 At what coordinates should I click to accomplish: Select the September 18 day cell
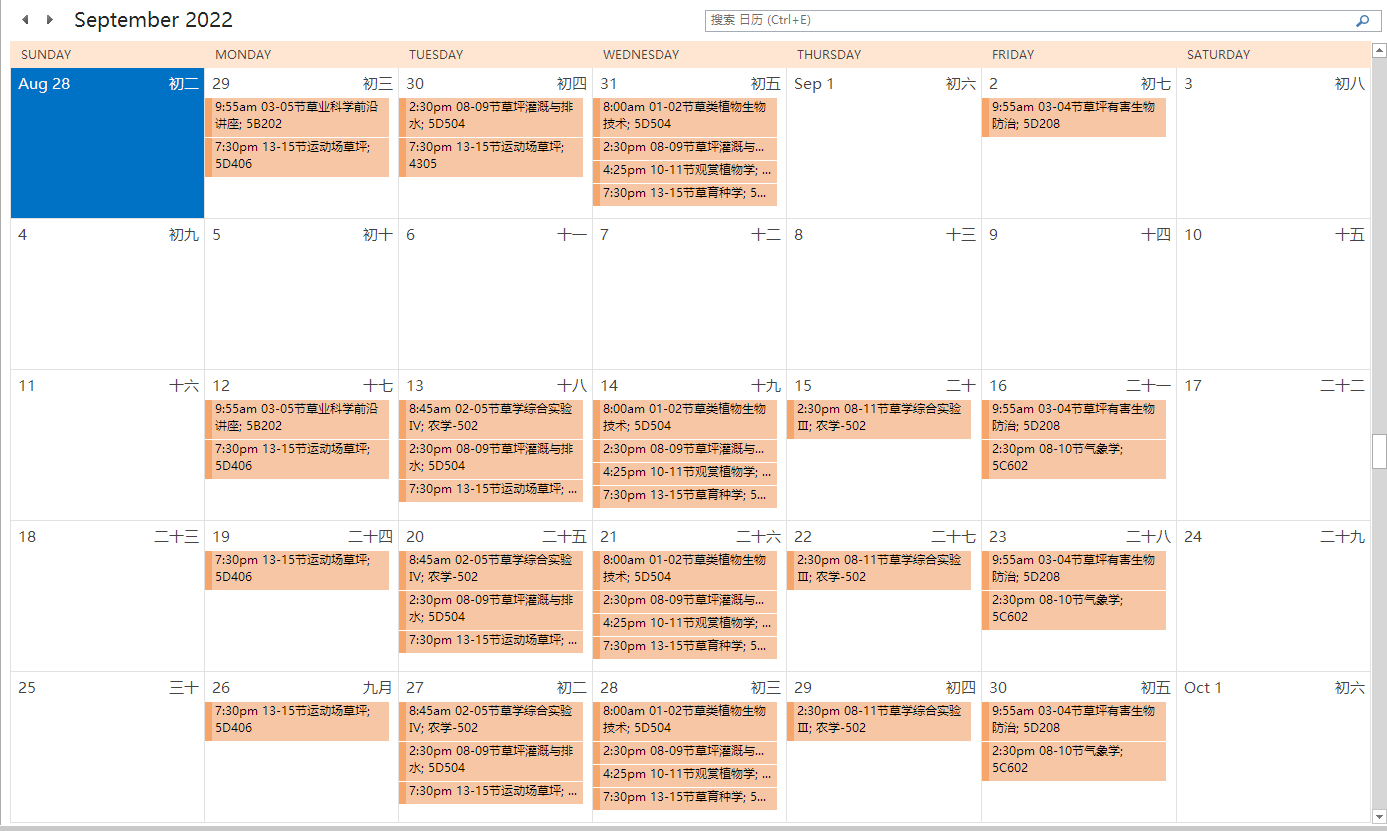click(x=107, y=596)
